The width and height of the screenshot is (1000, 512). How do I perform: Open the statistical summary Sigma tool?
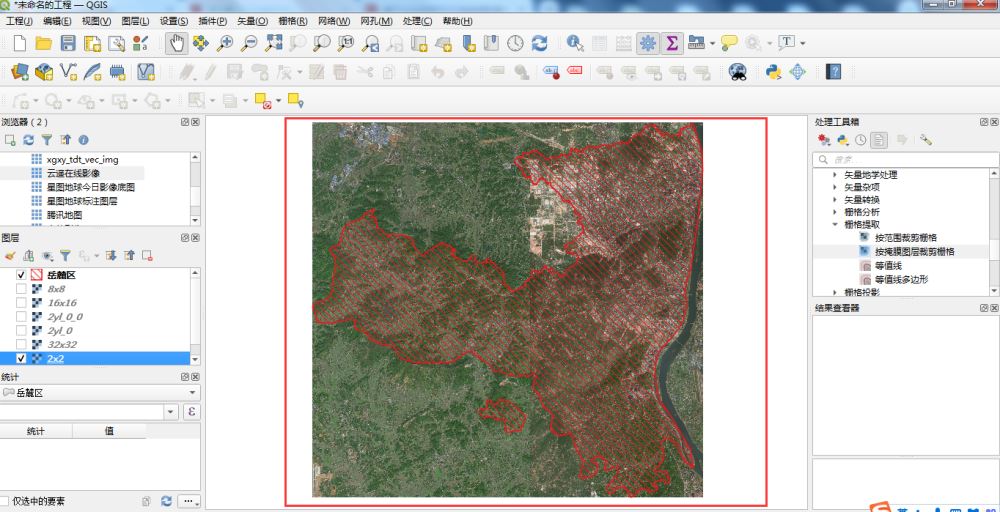pos(671,43)
